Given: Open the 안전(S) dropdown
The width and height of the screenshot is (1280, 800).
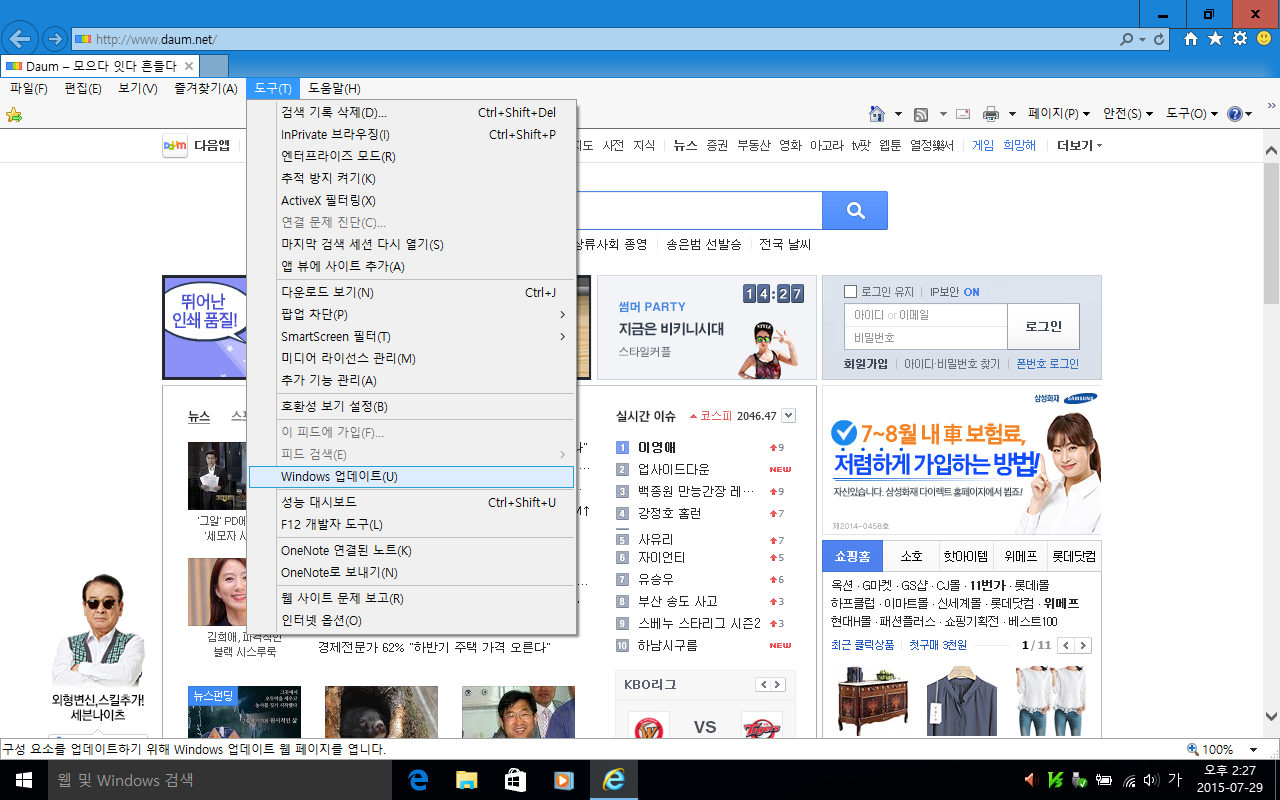Looking at the screenshot, I should tap(1128, 114).
